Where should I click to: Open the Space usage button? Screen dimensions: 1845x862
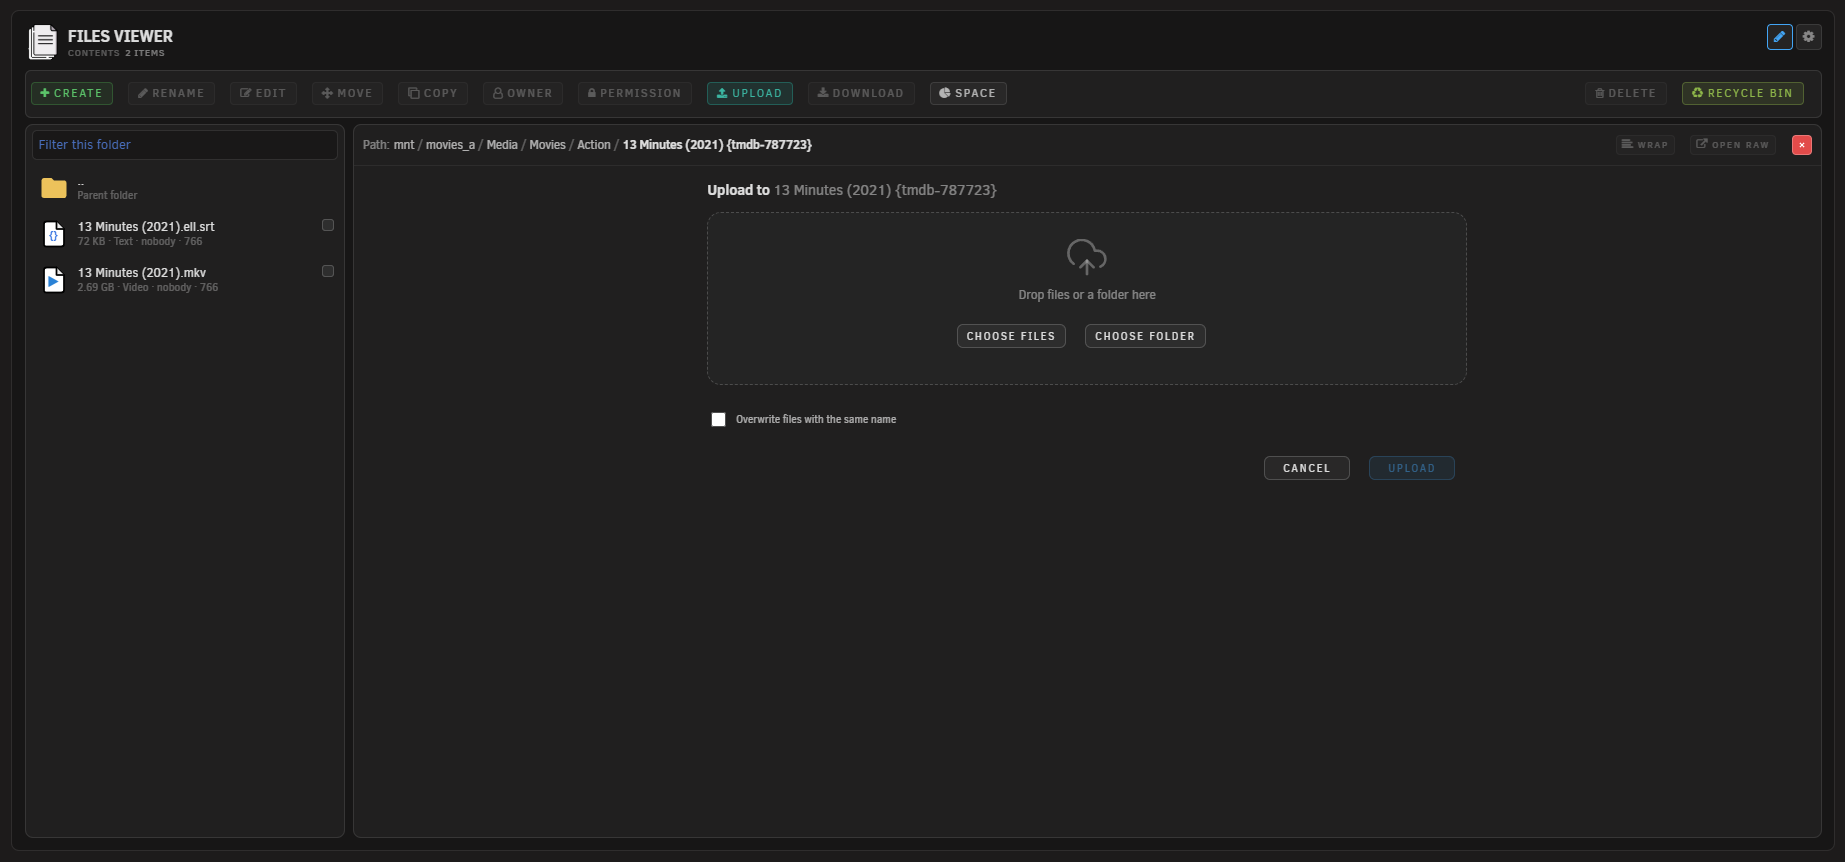[x=968, y=93]
